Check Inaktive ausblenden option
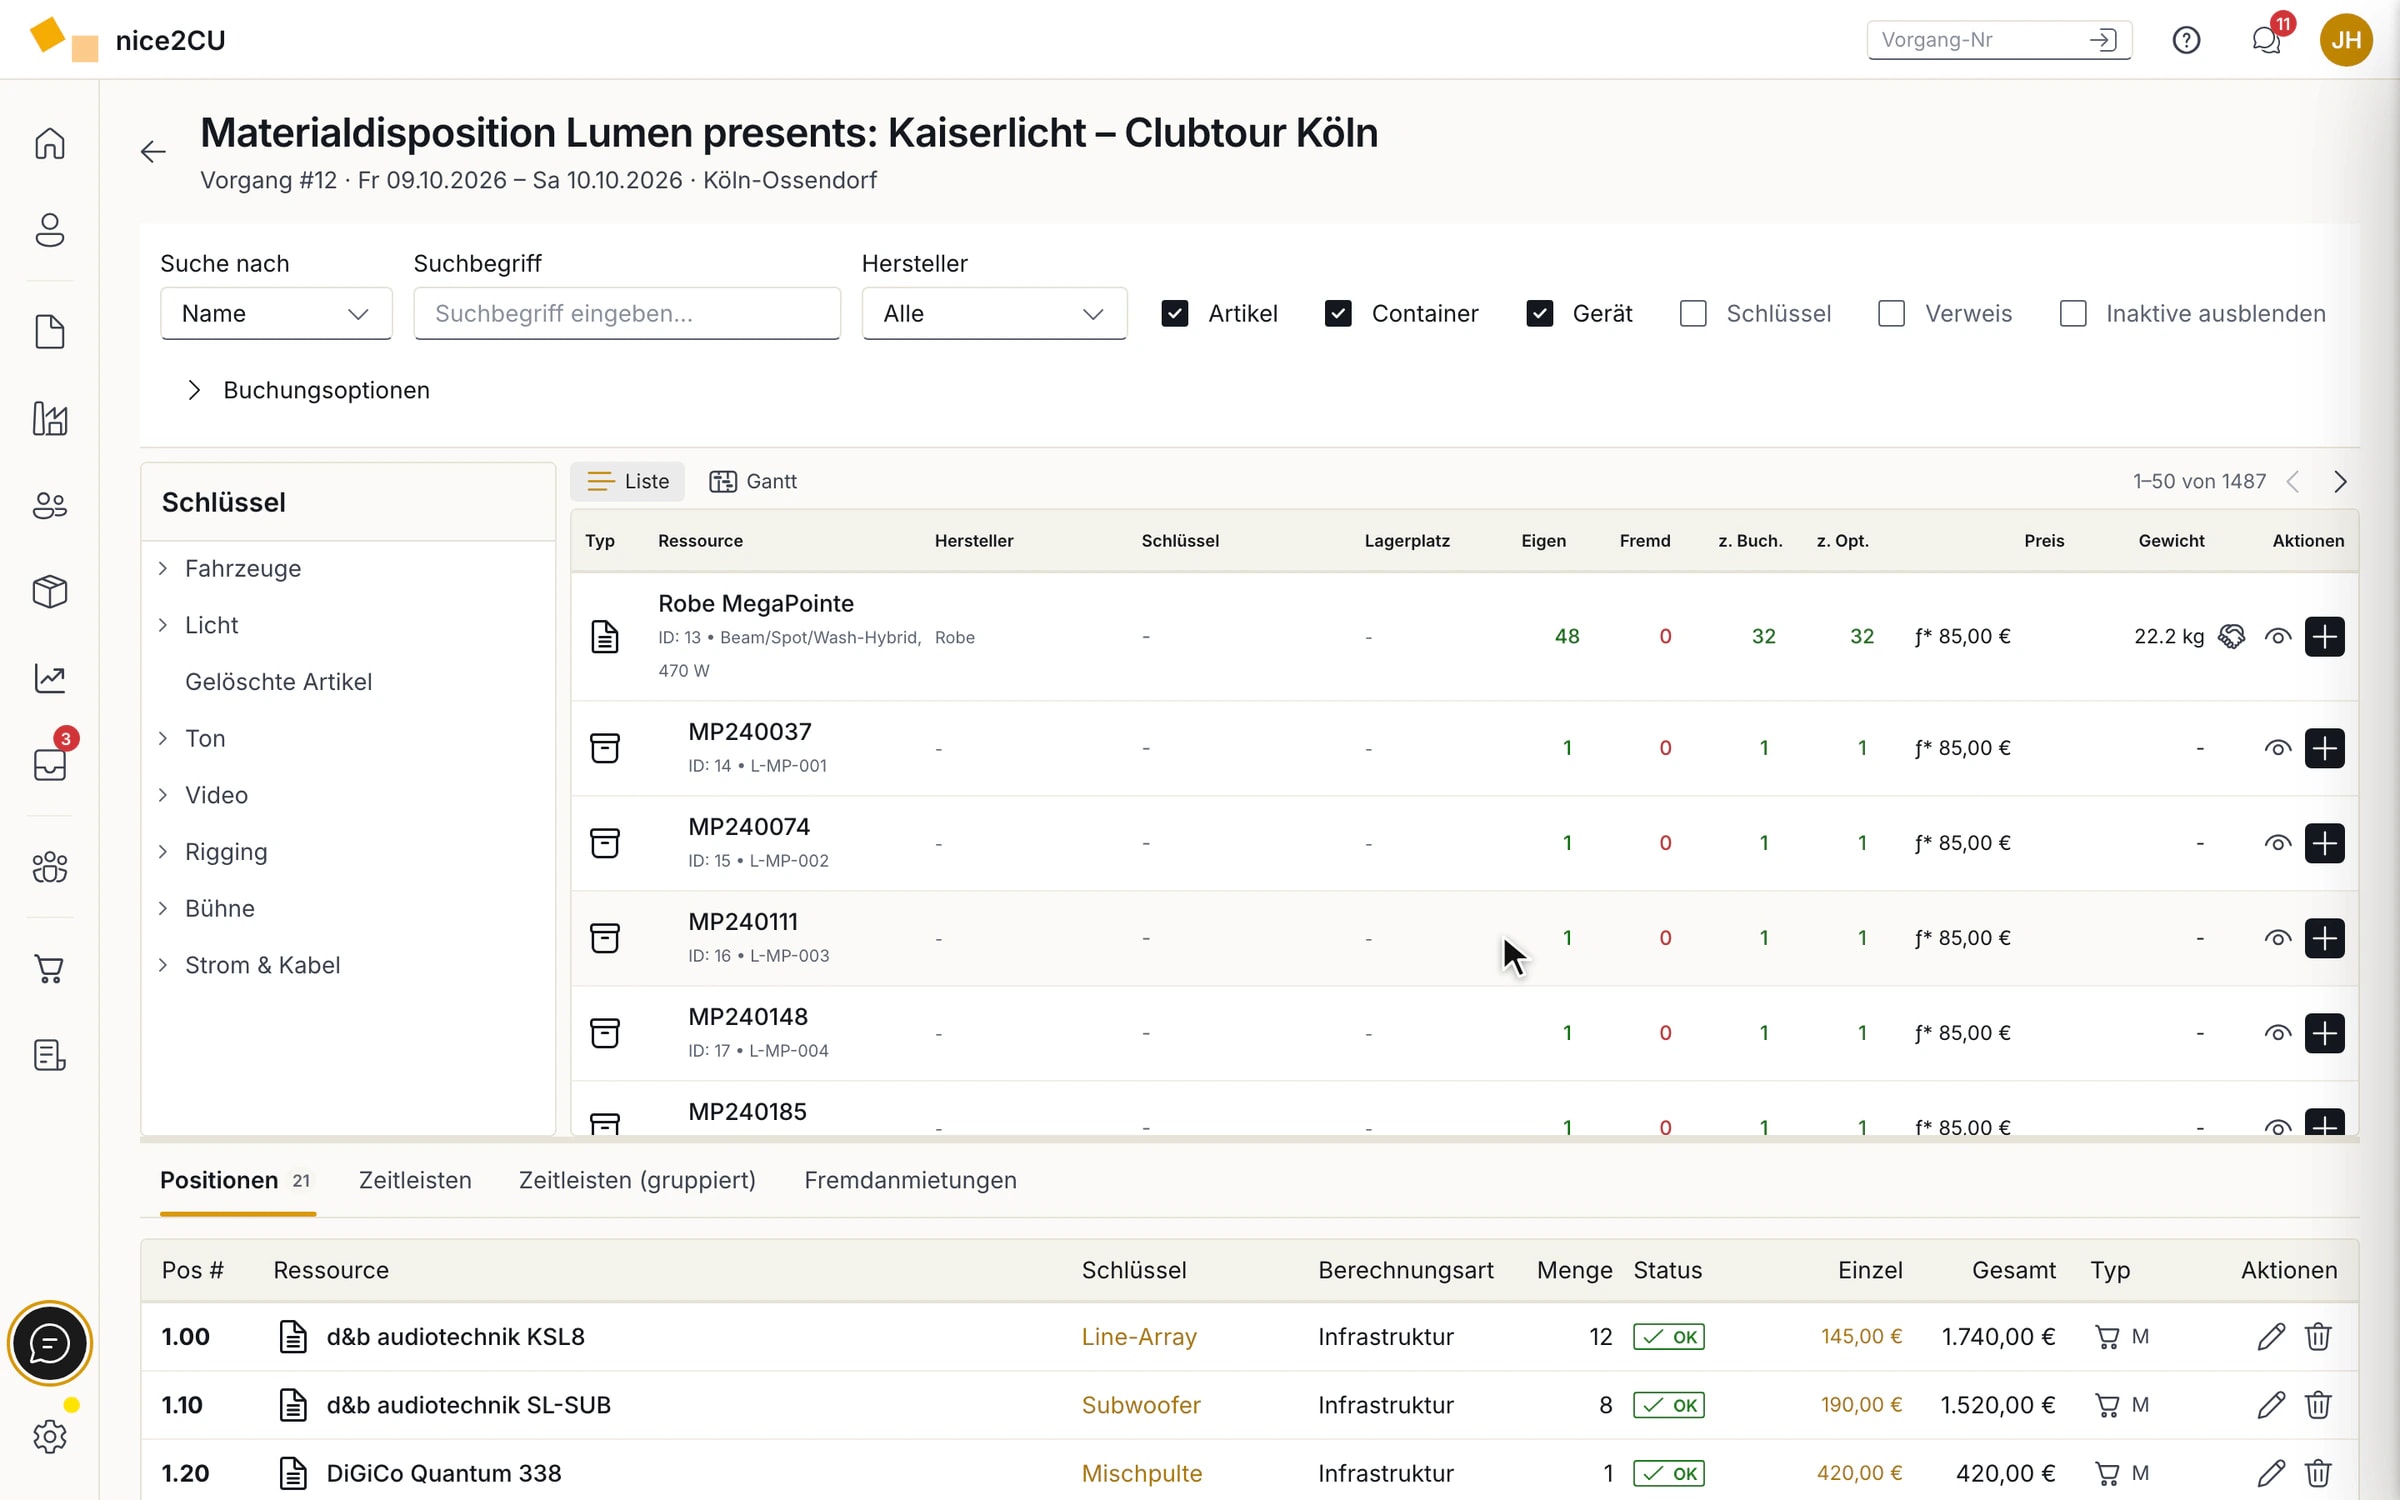 (2073, 314)
